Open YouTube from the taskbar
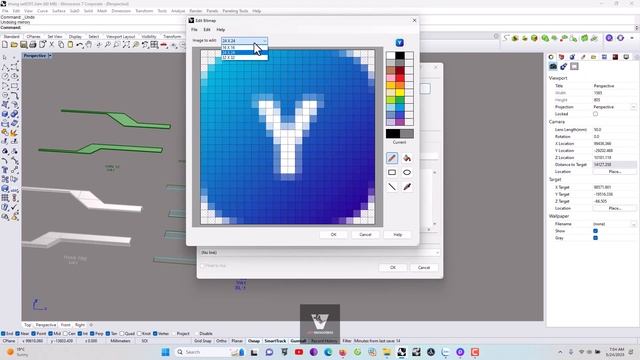Viewport: 640px width, 360px height. pos(299,352)
